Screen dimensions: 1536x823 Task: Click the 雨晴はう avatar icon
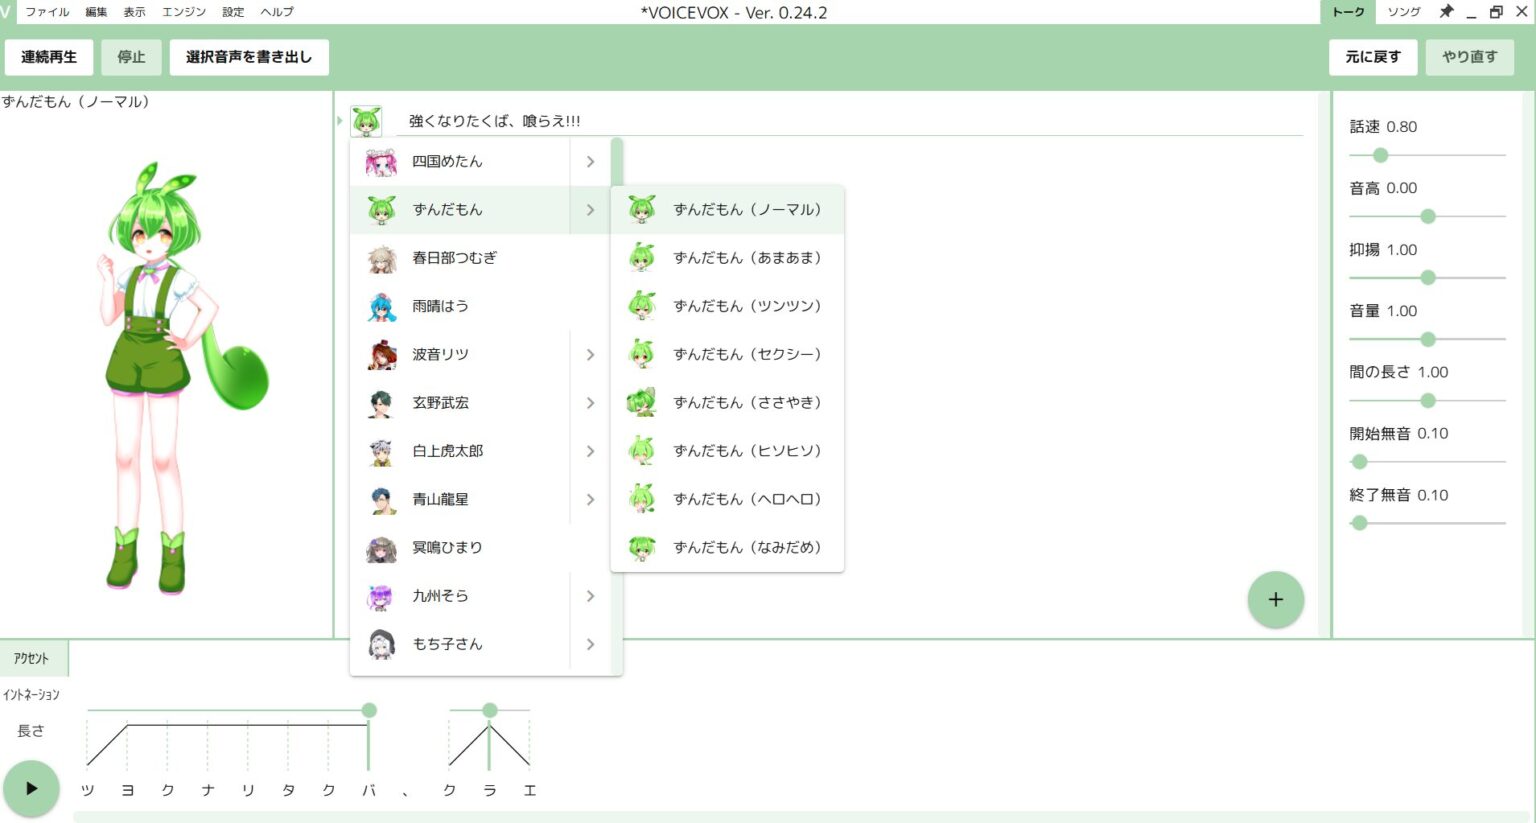click(x=381, y=306)
